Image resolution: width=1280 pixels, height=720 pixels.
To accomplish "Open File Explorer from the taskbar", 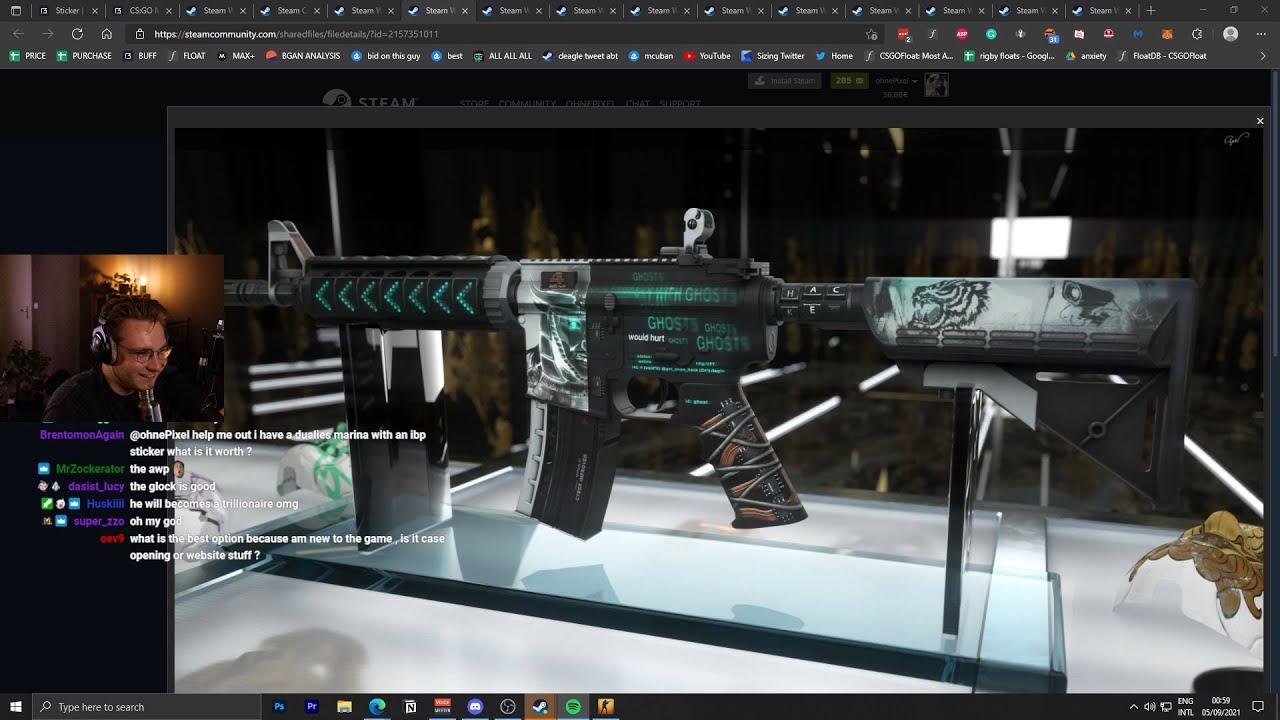I will click(x=345, y=707).
